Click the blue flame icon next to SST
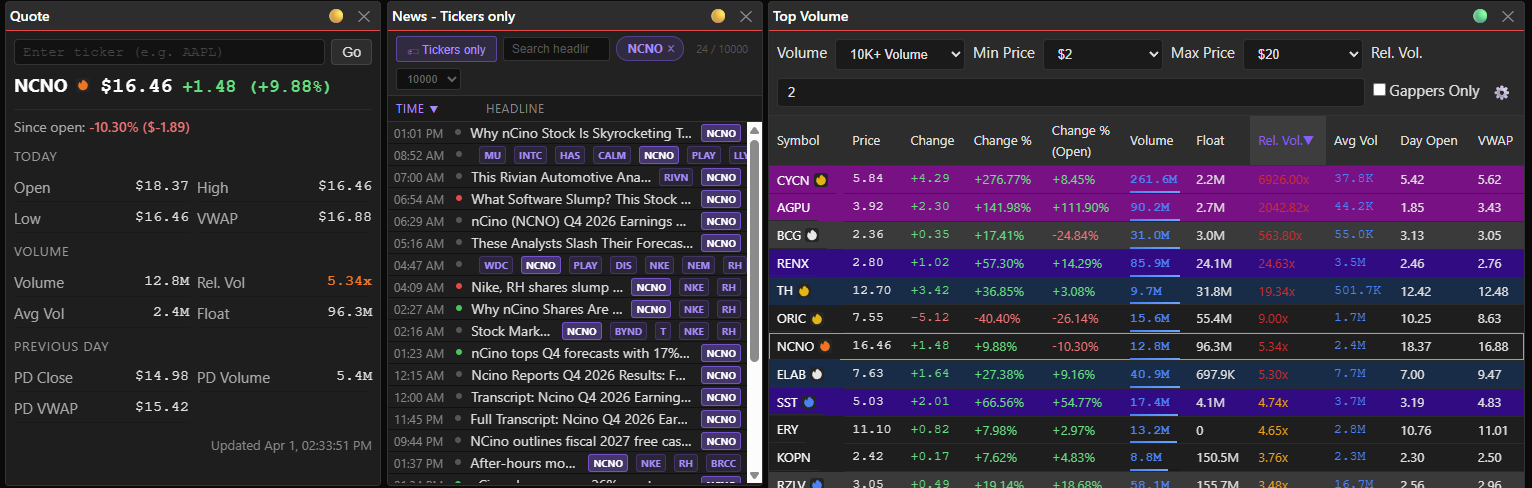Screen dimensions: 1532x488 pyautogui.click(x=808, y=402)
